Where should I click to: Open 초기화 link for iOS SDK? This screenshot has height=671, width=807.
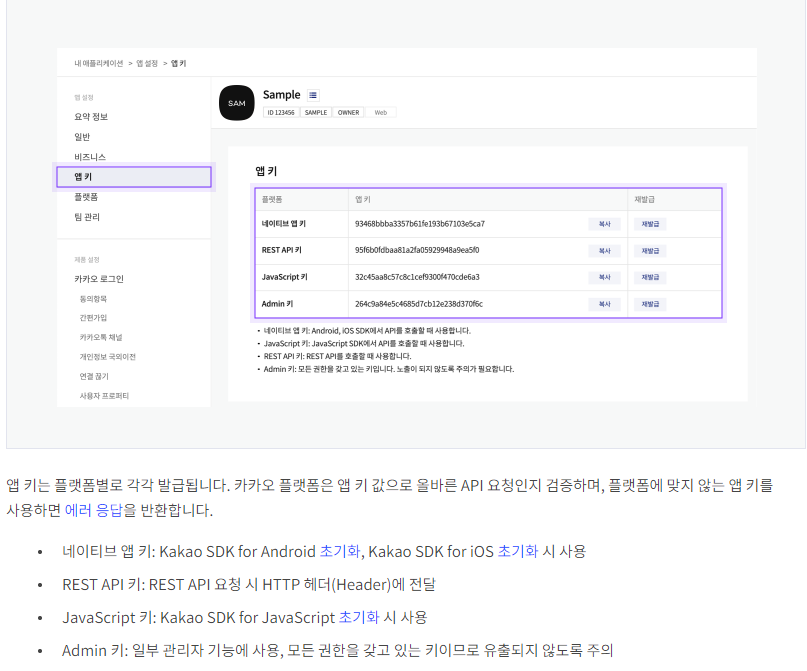click(518, 551)
